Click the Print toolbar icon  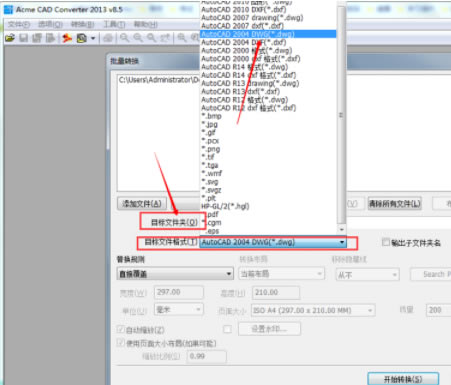point(108,38)
